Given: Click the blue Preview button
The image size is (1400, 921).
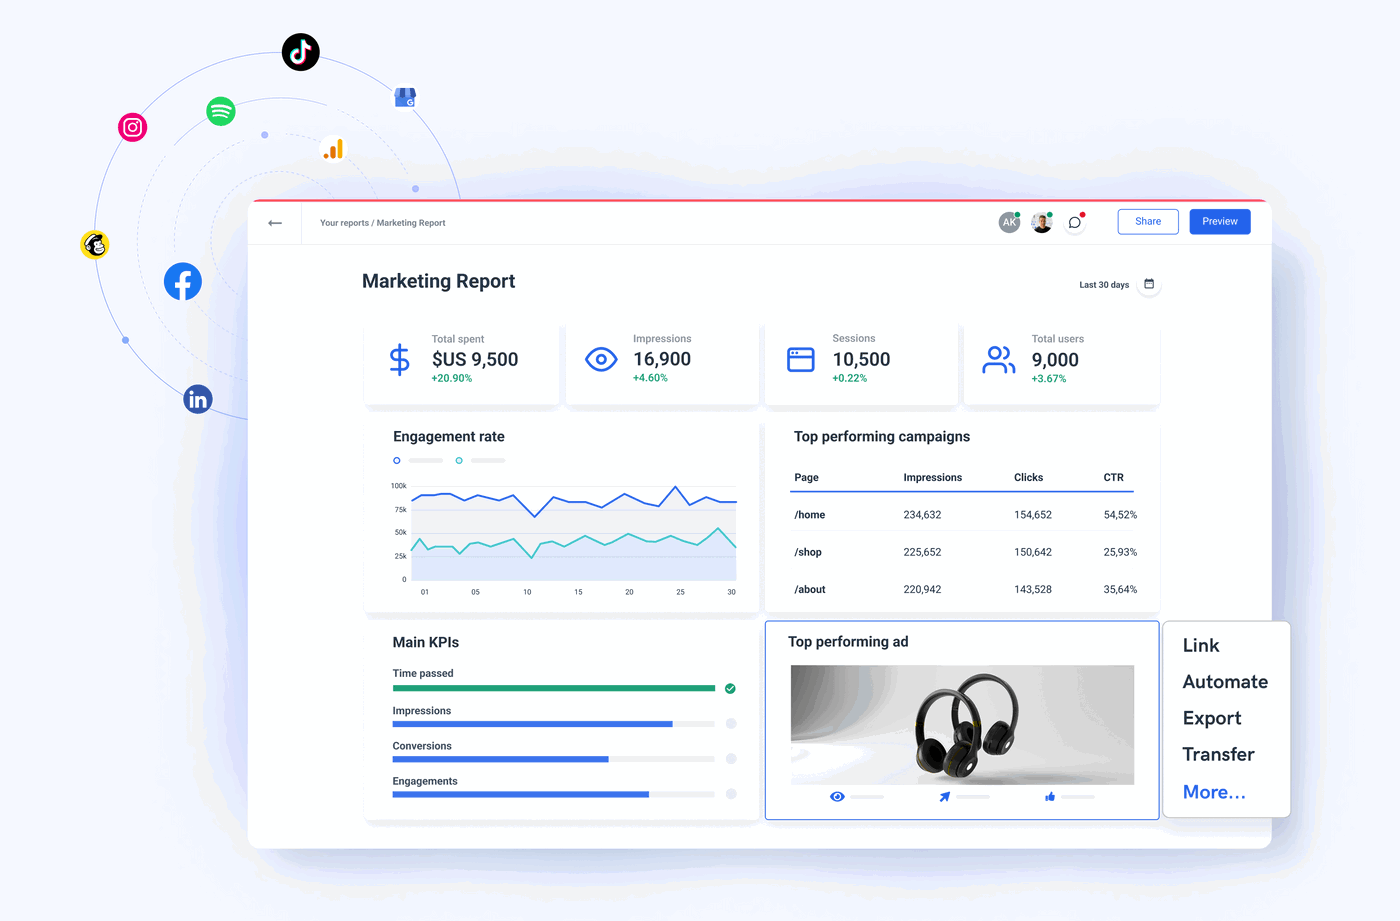Looking at the screenshot, I should (1219, 221).
